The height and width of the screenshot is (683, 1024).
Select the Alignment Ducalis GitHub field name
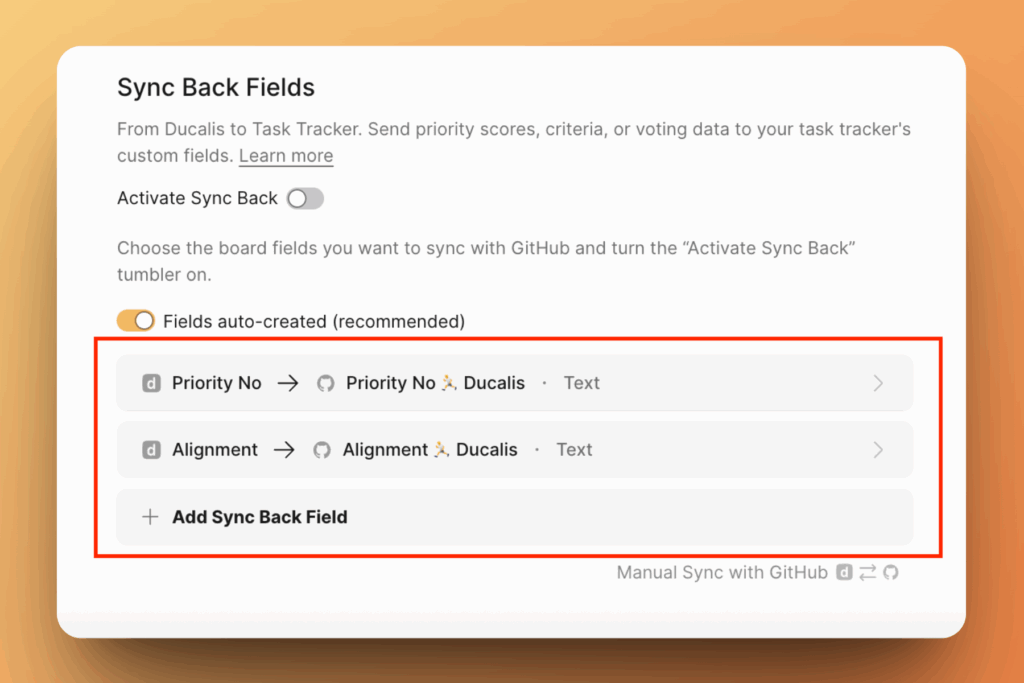point(430,450)
